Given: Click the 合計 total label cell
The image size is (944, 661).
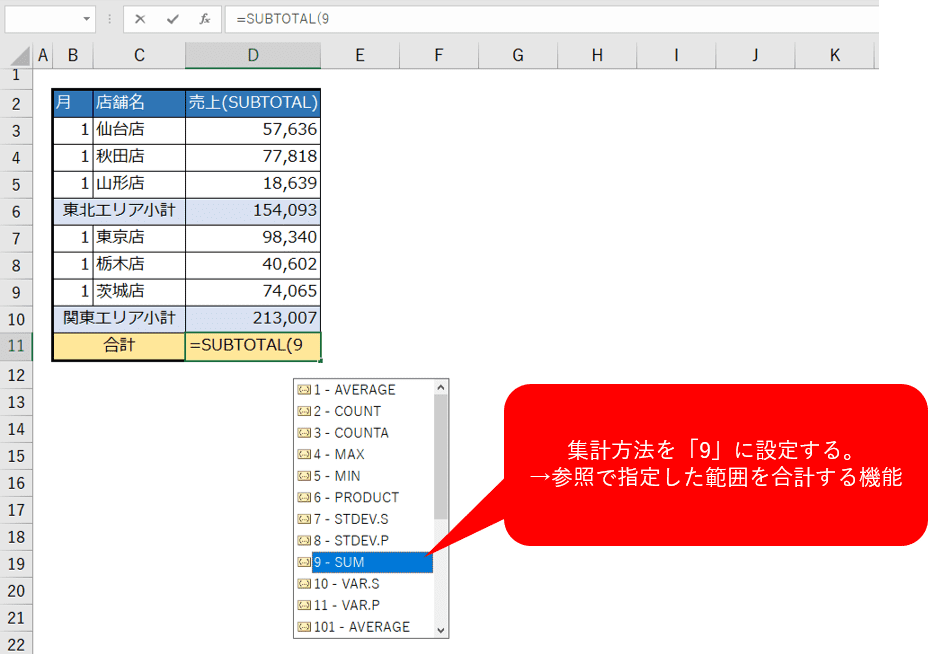Looking at the screenshot, I should click(119, 346).
